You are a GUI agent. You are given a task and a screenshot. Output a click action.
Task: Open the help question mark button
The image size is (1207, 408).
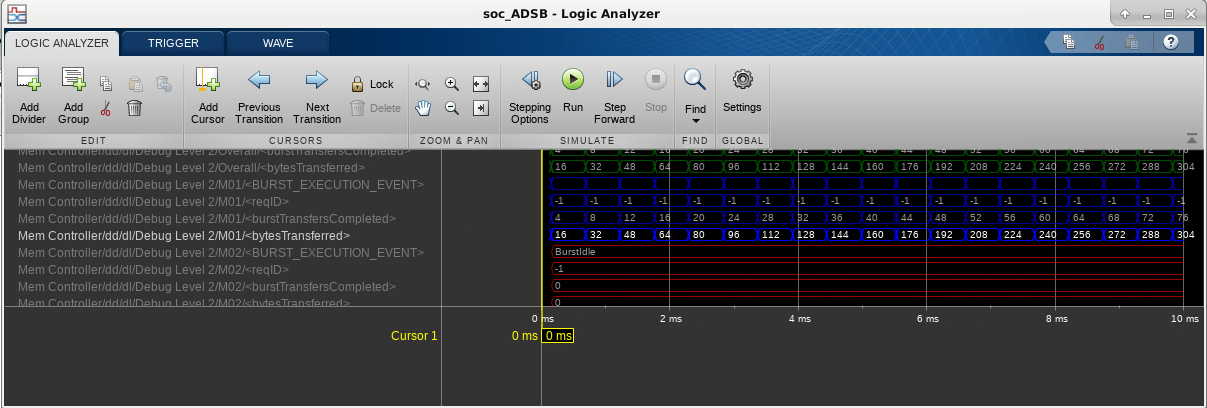click(x=1171, y=42)
